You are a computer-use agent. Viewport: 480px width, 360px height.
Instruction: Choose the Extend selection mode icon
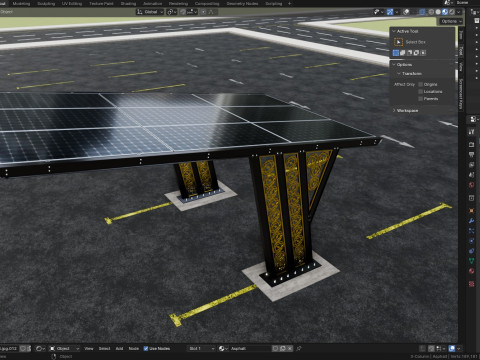tap(403, 53)
